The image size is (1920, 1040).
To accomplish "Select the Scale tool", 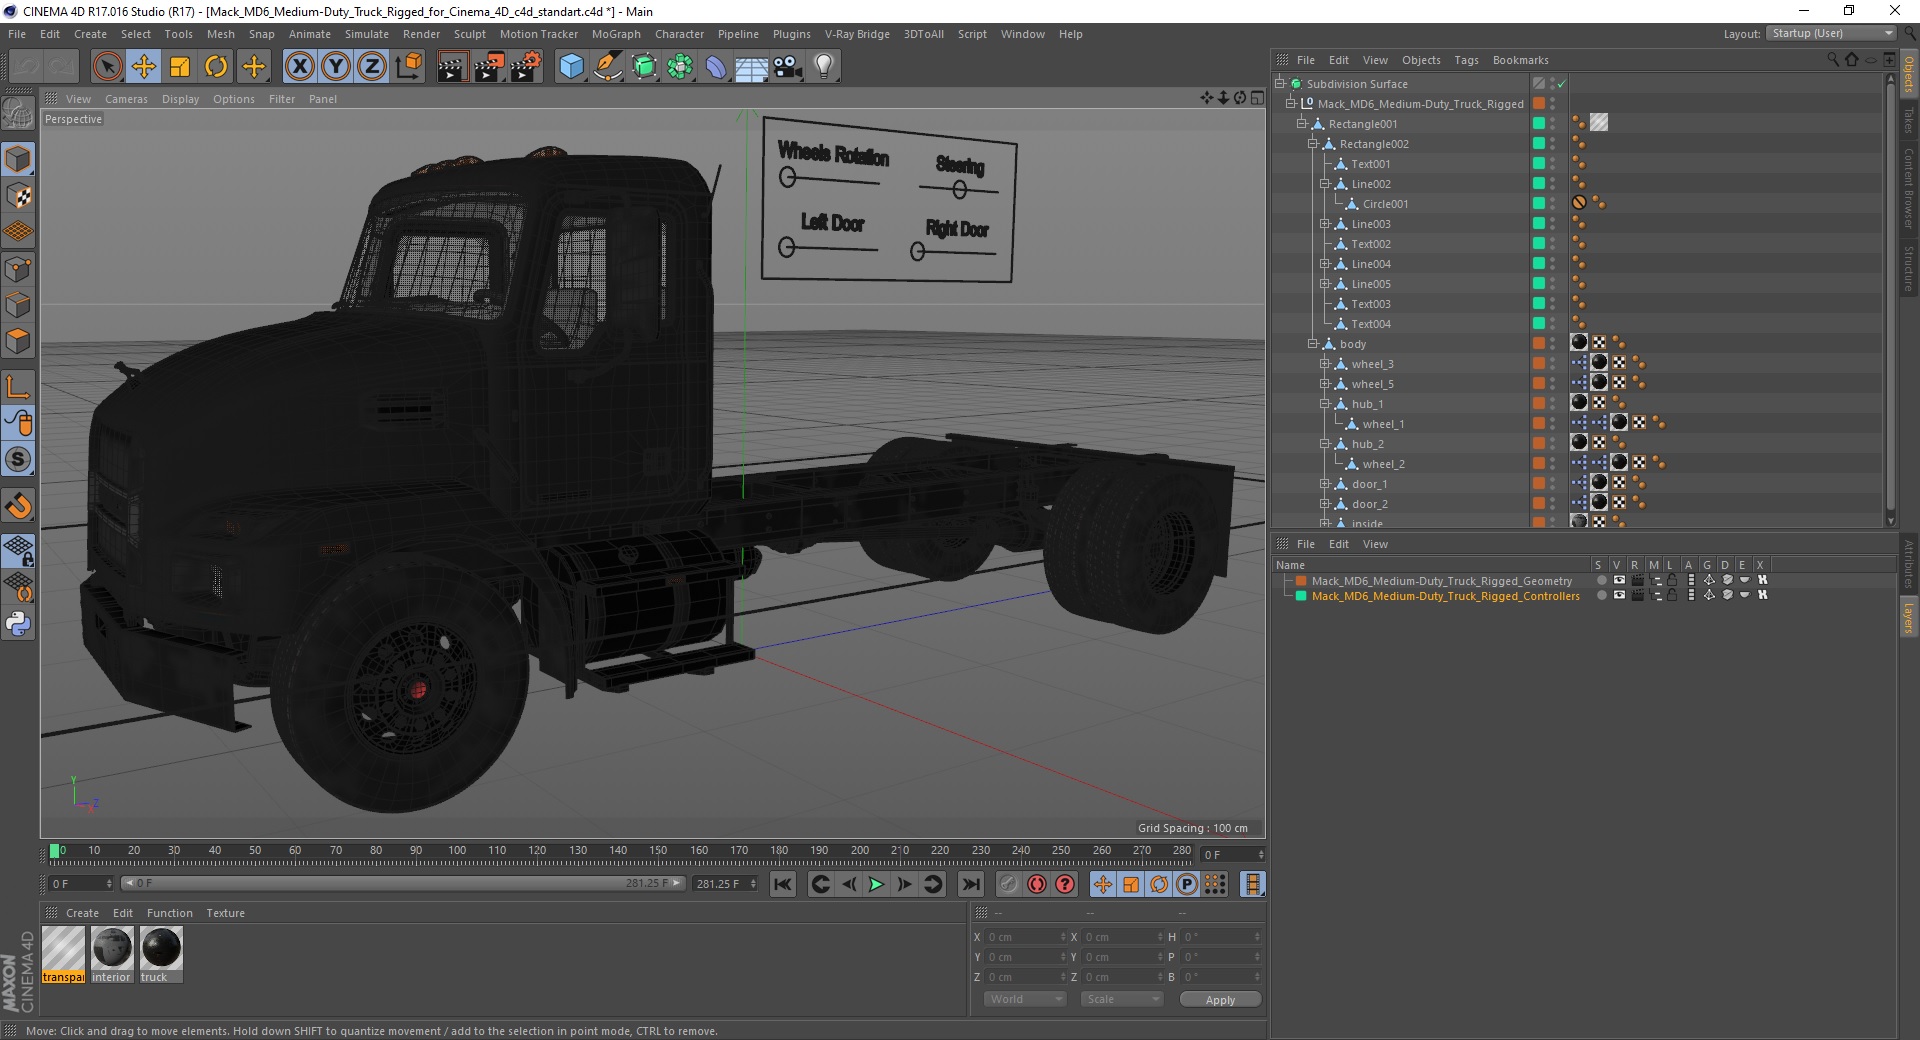I will [x=180, y=67].
